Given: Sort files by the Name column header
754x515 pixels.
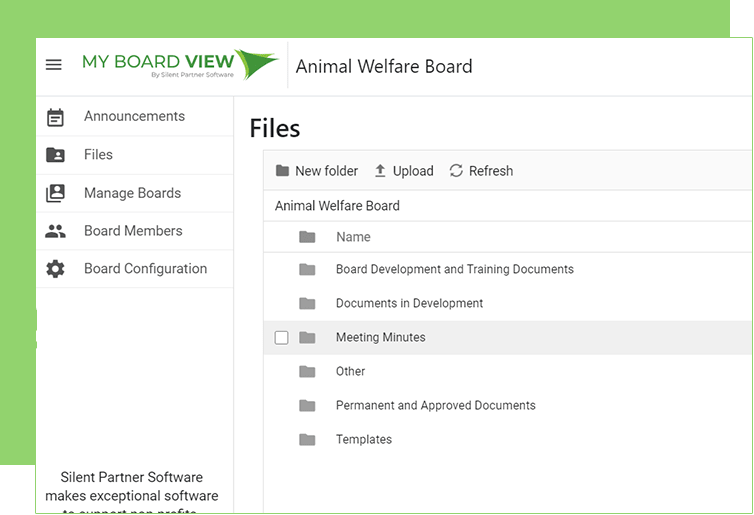Looking at the screenshot, I should click(x=353, y=237).
